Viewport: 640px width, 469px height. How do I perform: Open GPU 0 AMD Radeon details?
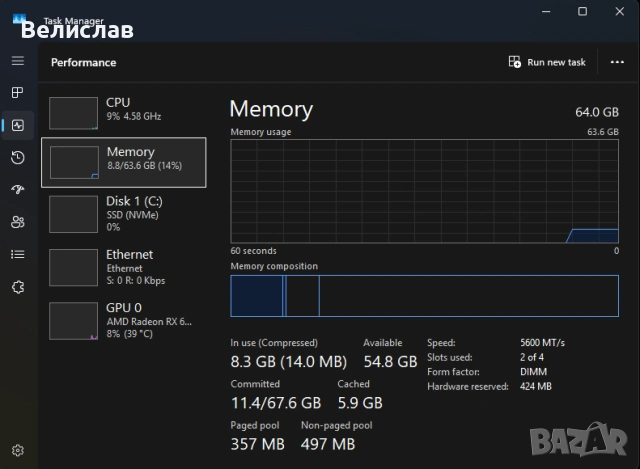point(123,319)
